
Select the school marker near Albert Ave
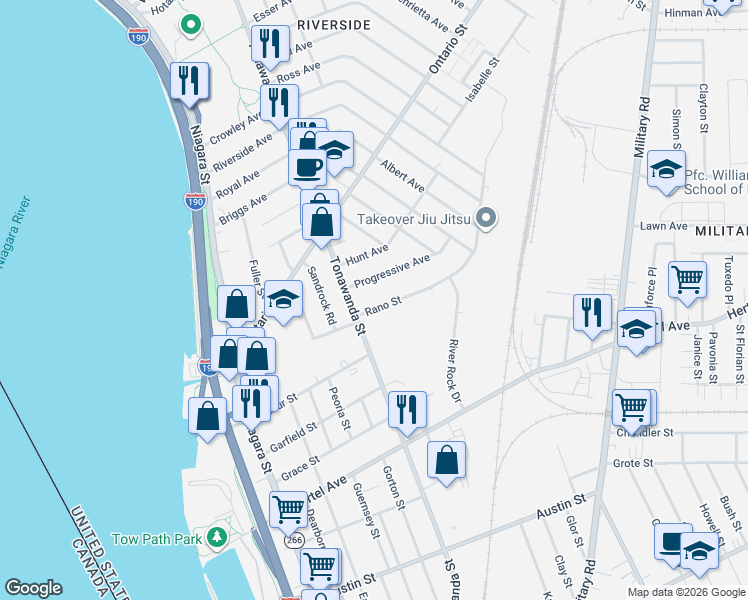(334, 151)
